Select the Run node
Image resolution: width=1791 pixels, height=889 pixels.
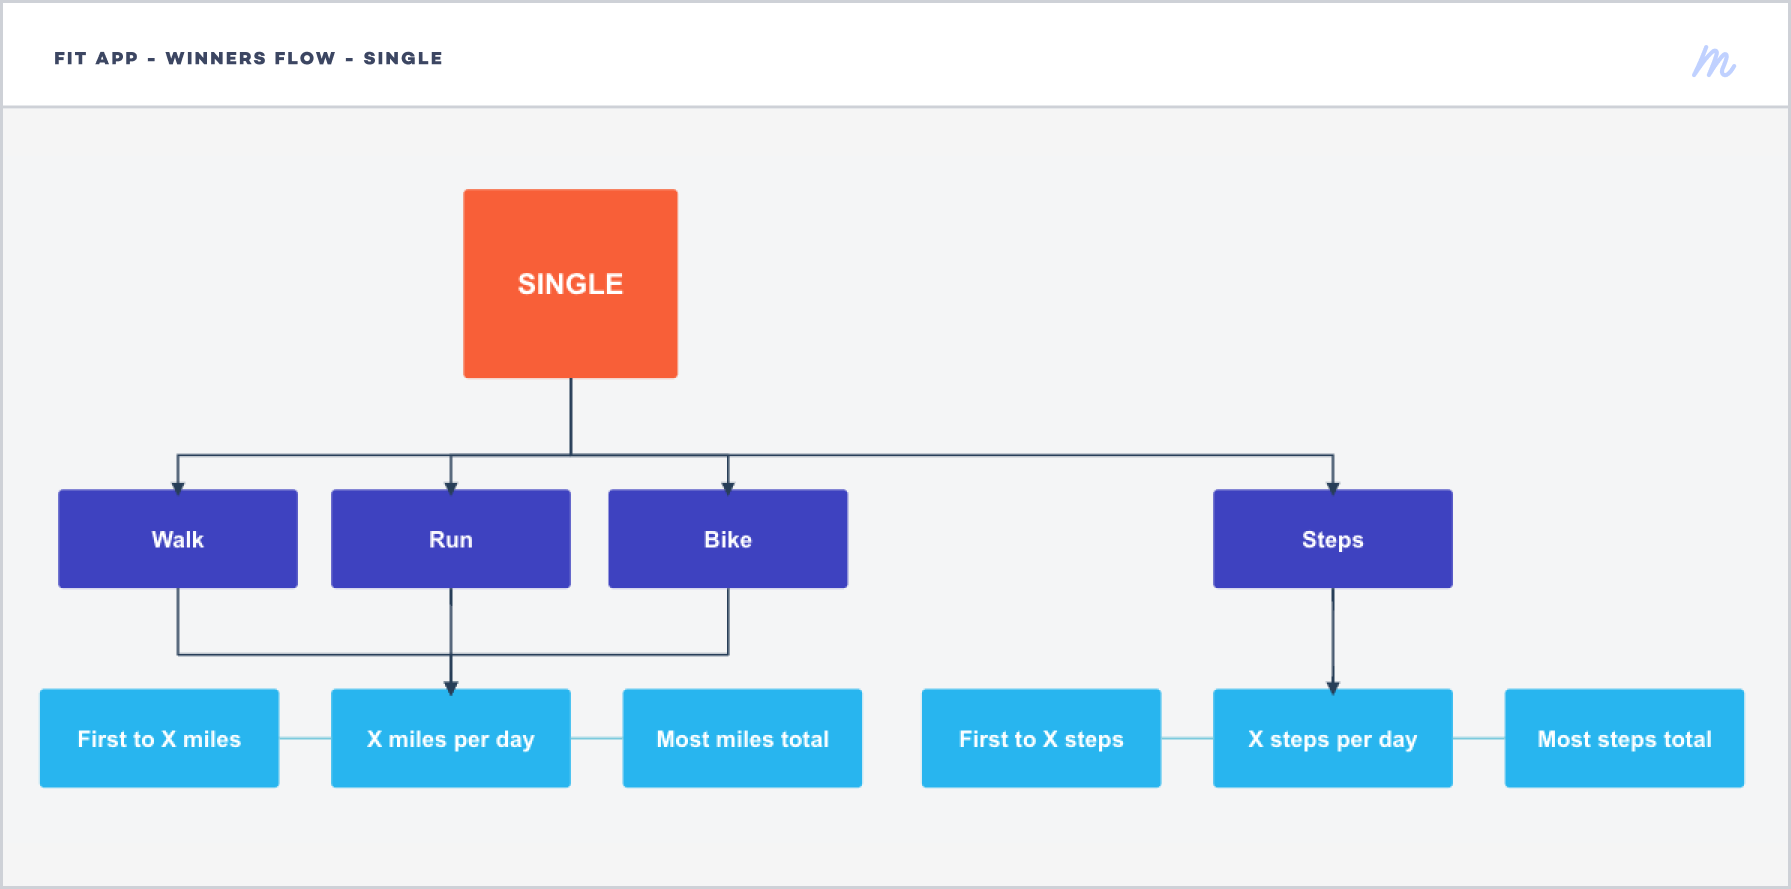point(451,539)
